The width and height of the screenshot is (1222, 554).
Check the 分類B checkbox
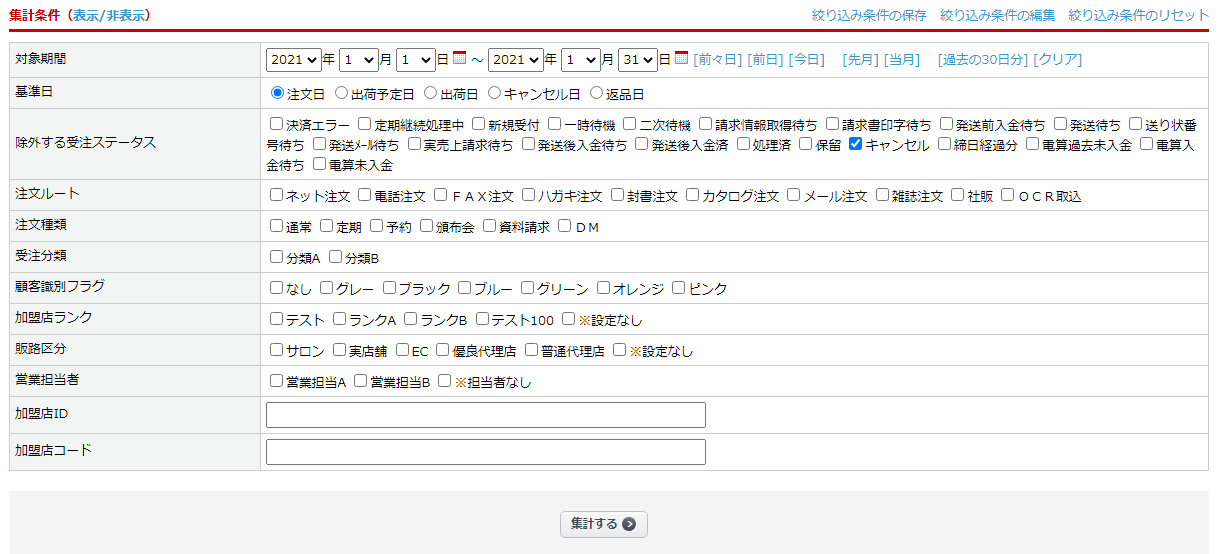(x=336, y=257)
